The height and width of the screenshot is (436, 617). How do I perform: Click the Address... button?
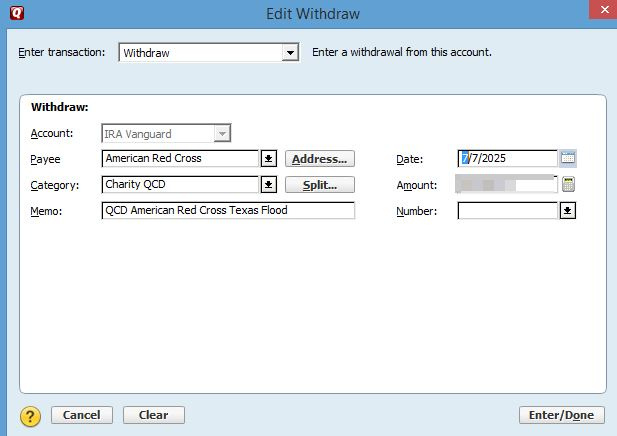click(x=320, y=159)
